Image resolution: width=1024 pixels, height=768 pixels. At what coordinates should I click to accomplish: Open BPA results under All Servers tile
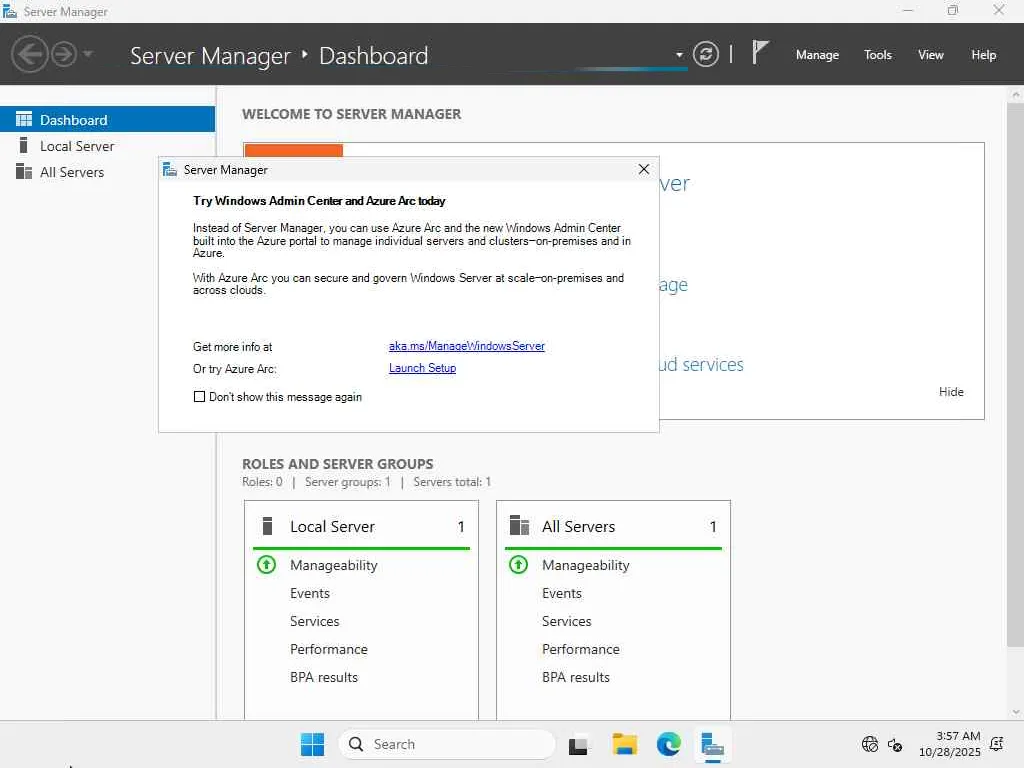tap(575, 677)
